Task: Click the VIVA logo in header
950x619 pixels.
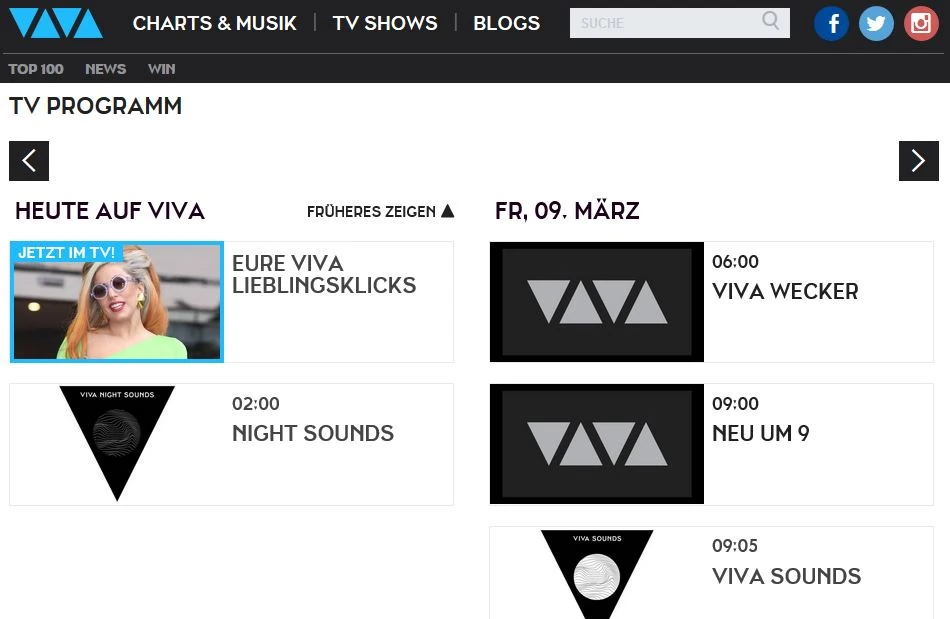Action: point(56,23)
